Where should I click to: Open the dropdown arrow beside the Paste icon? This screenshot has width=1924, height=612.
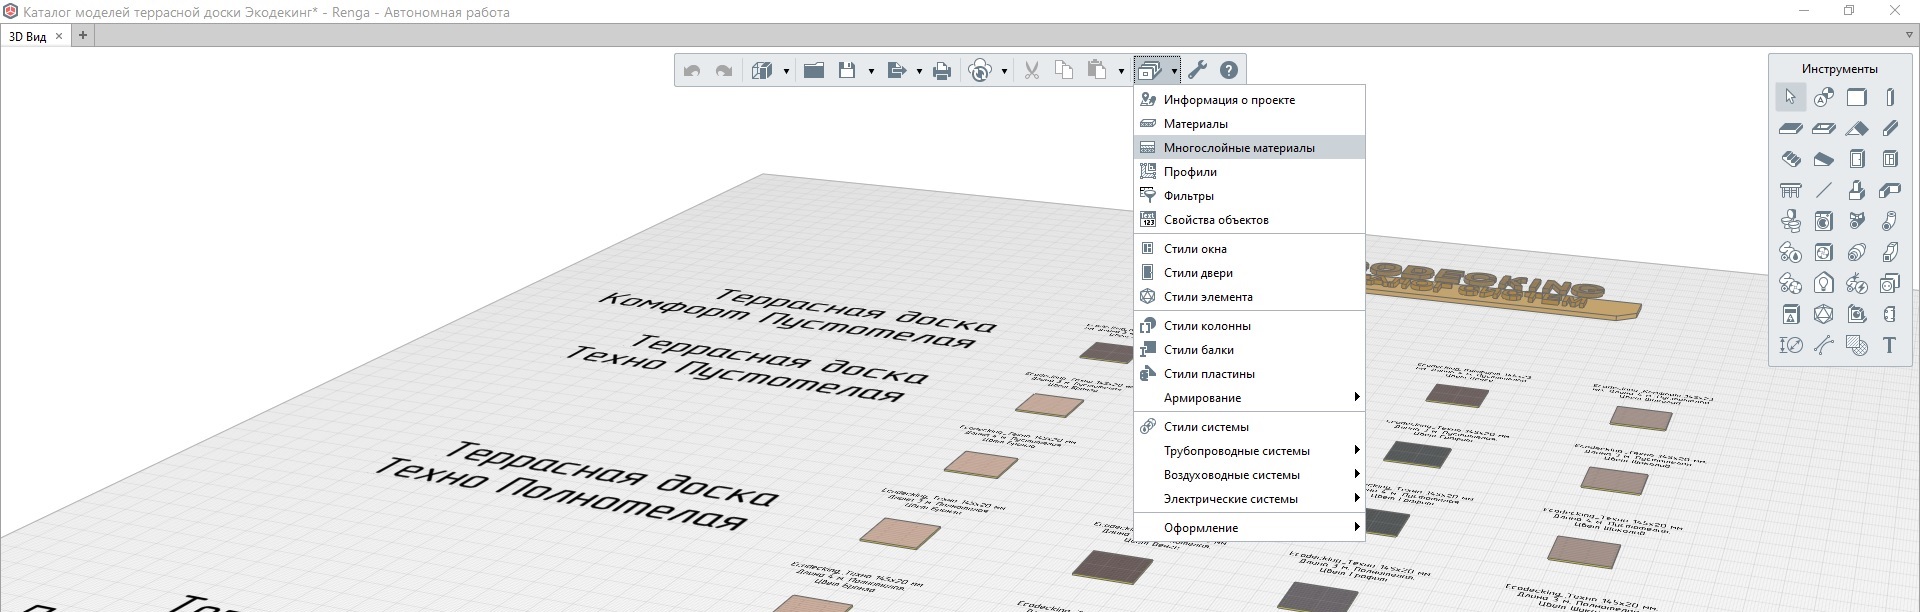pos(1121,71)
